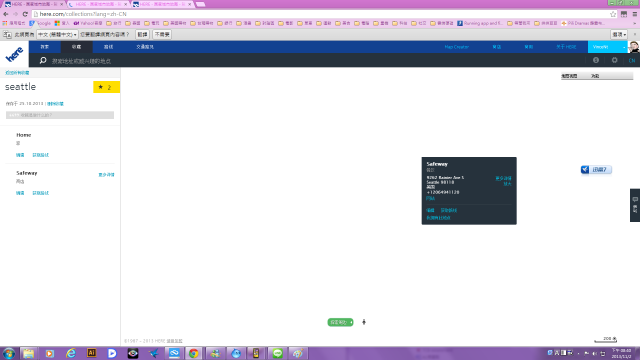This screenshot has height=360, width=640.
Task: Open the Yahoo bookmark
Action: pyautogui.click(x=88, y=23)
